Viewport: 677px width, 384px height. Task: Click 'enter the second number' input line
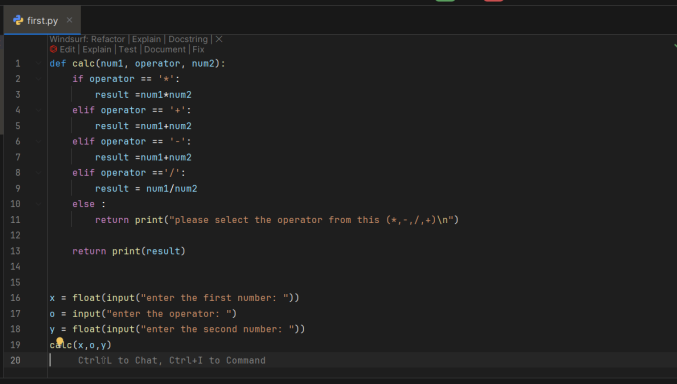point(177,329)
